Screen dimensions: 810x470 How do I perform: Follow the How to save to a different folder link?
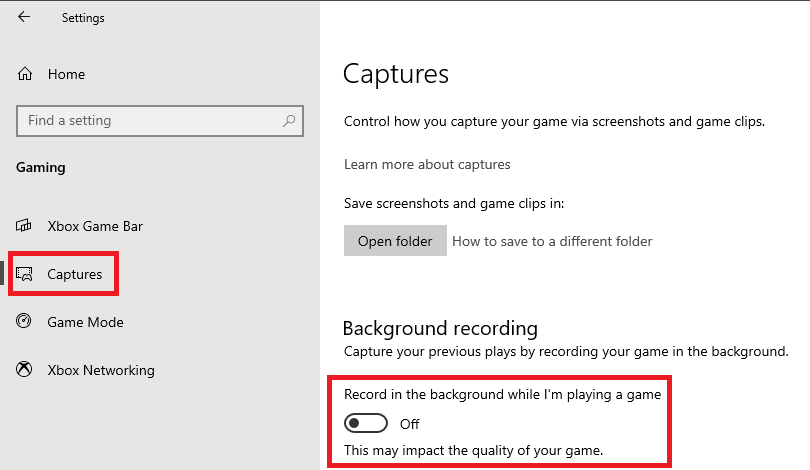coord(552,241)
